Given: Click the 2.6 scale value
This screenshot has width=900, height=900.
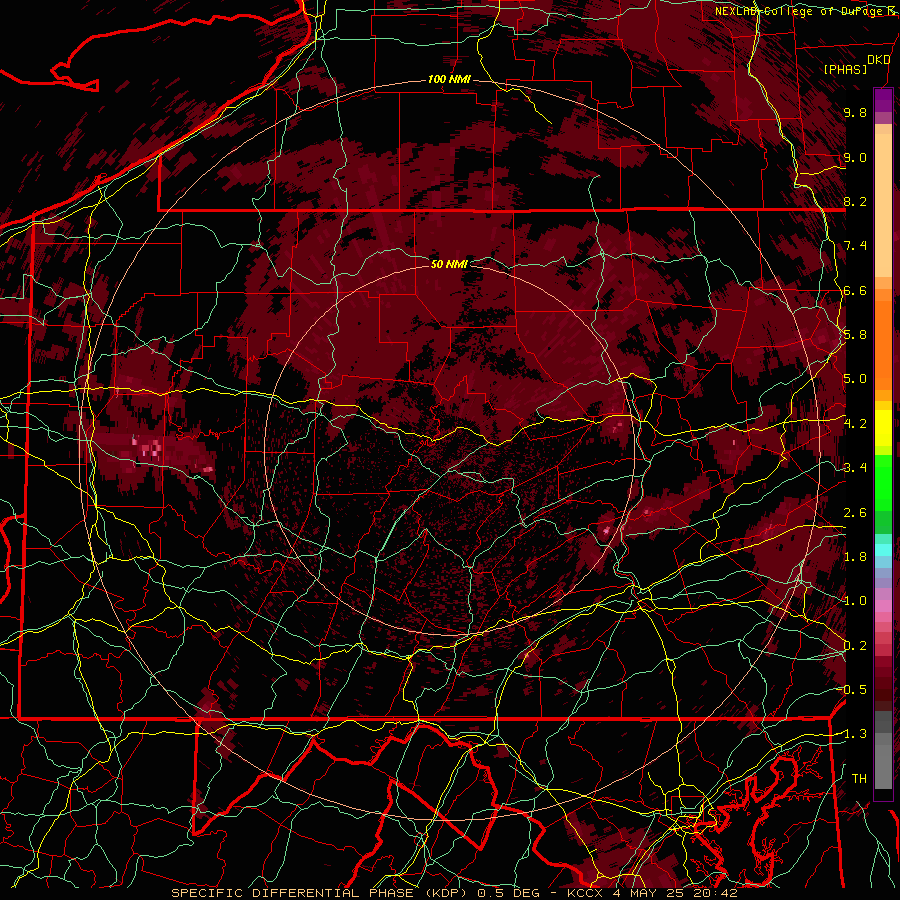Looking at the screenshot, I should 855,513.
